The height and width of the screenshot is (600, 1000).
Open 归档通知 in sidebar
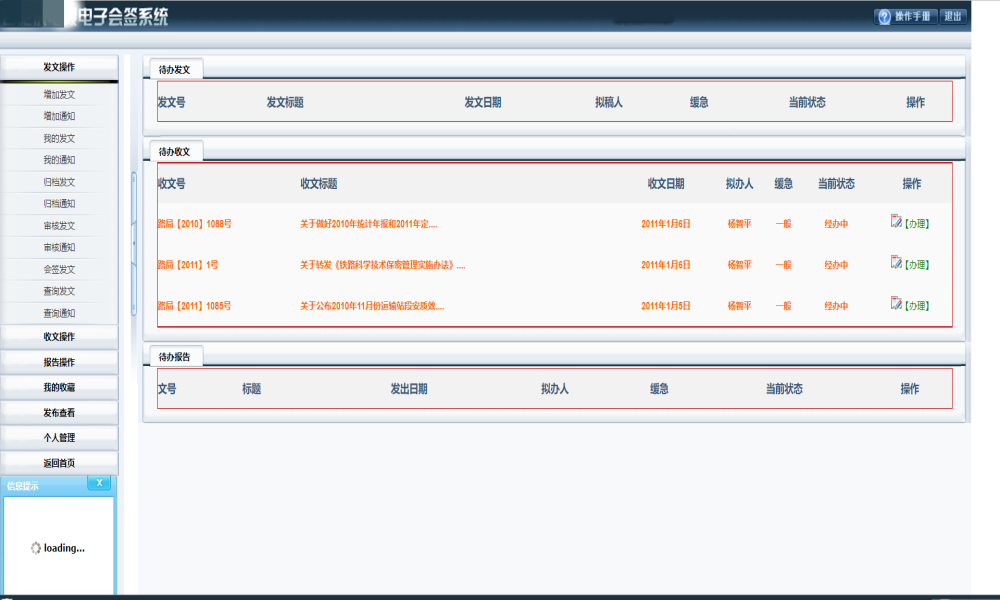coord(59,204)
